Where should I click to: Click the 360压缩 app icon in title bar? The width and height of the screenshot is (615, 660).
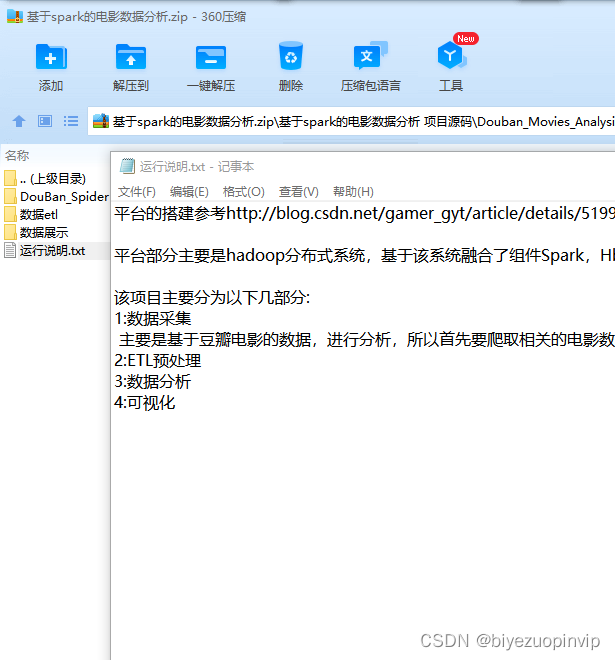point(15,16)
